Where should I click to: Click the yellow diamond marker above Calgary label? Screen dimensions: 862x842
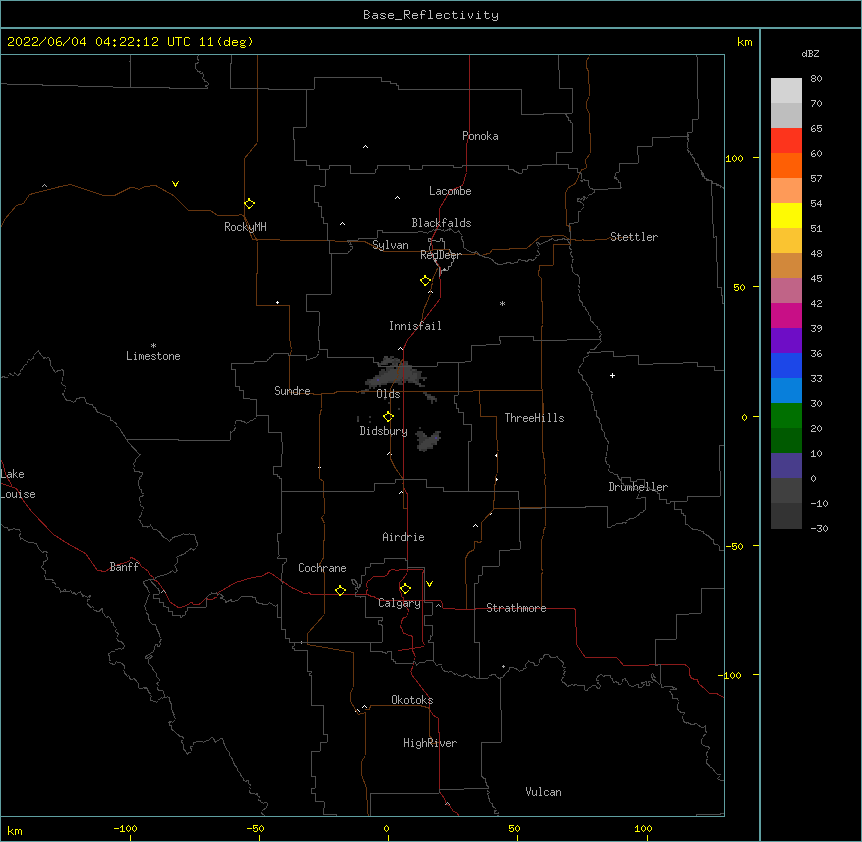click(406, 589)
